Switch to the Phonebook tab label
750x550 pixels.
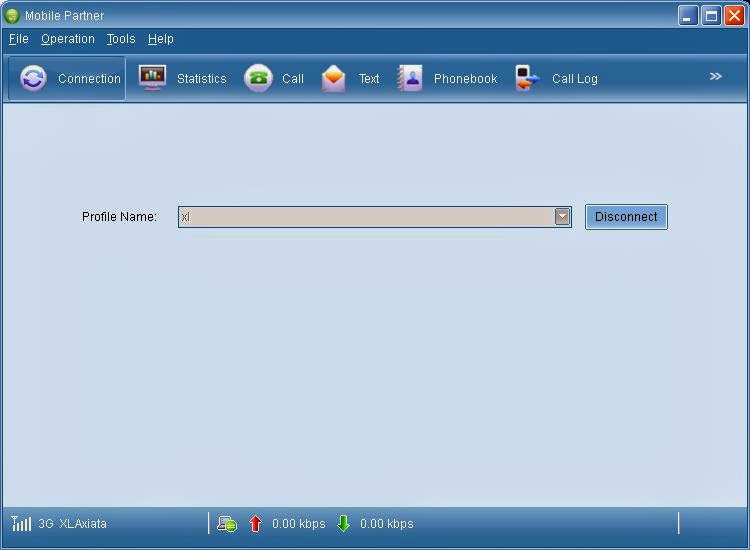465,78
